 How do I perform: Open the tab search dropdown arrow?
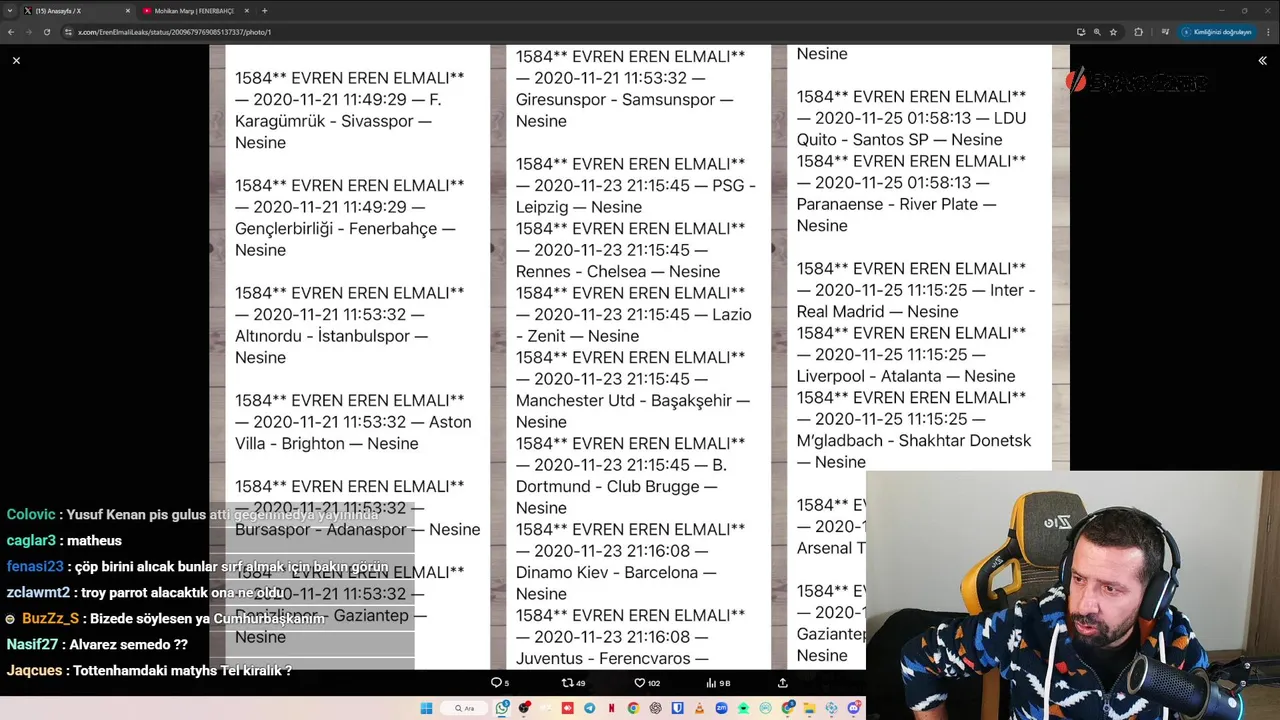9,11
